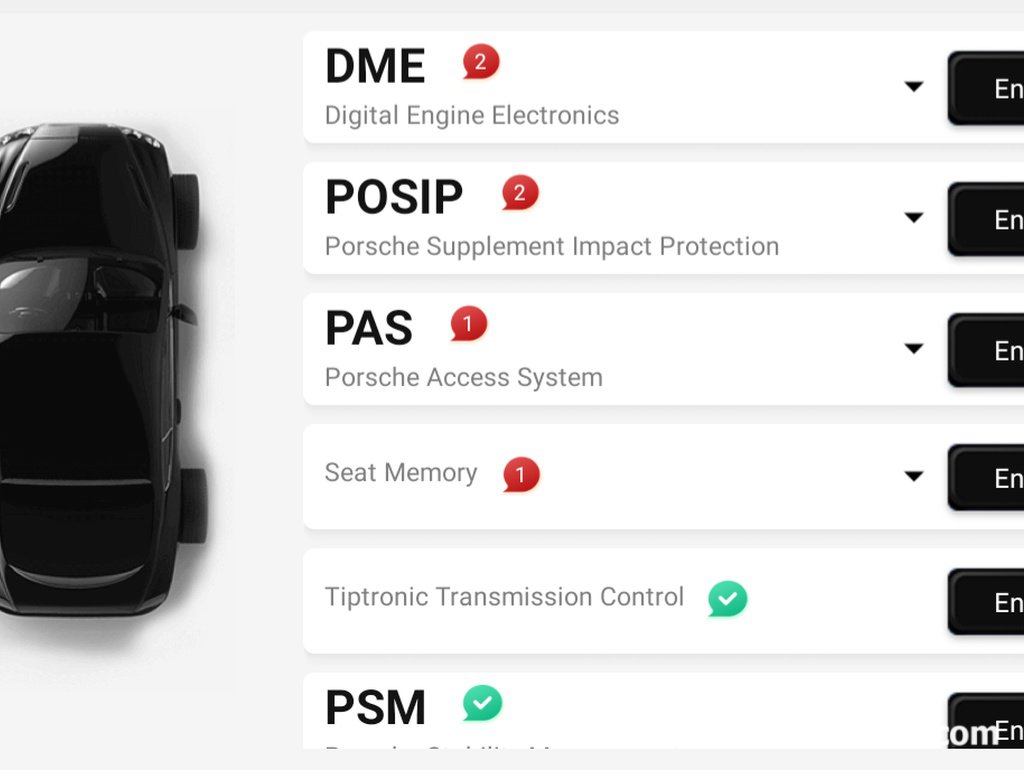
Task: Click the POSIP red fault count badge
Action: click(x=520, y=193)
